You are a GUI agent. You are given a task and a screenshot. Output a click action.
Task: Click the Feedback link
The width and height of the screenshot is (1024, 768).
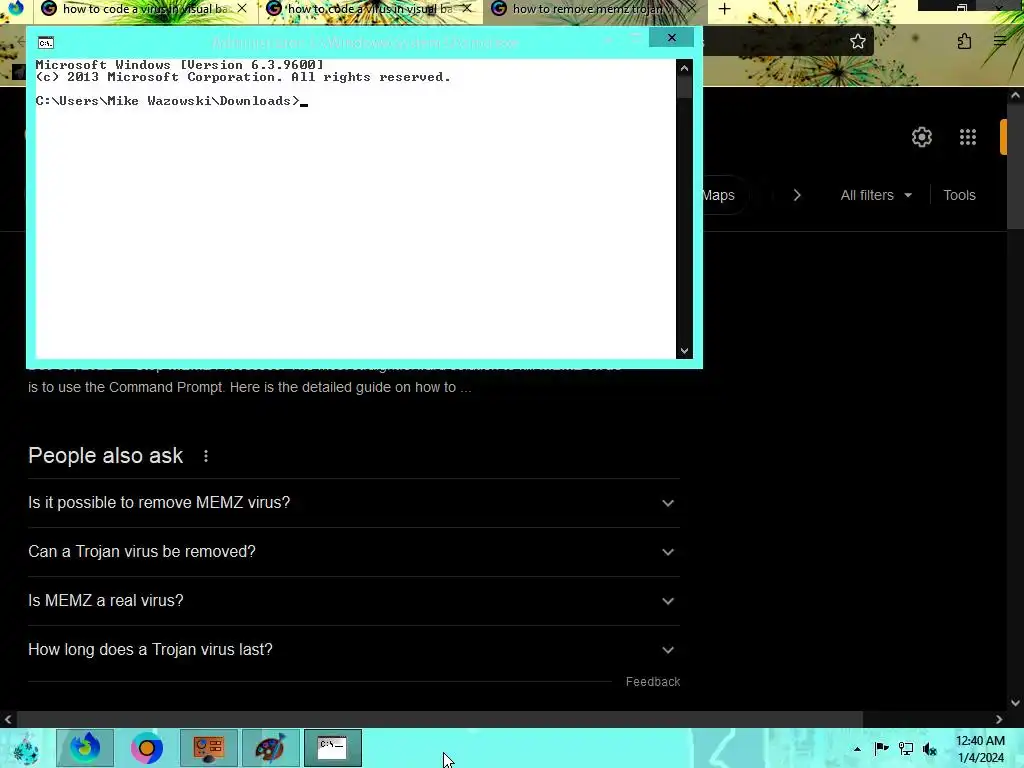pyautogui.click(x=652, y=682)
